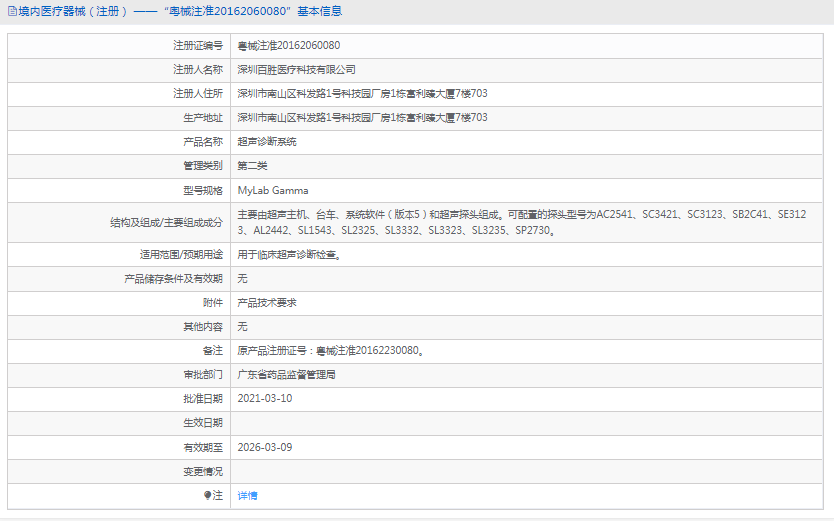Click the 变更情况 label
The height and width of the screenshot is (521, 834).
[x=203, y=471]
